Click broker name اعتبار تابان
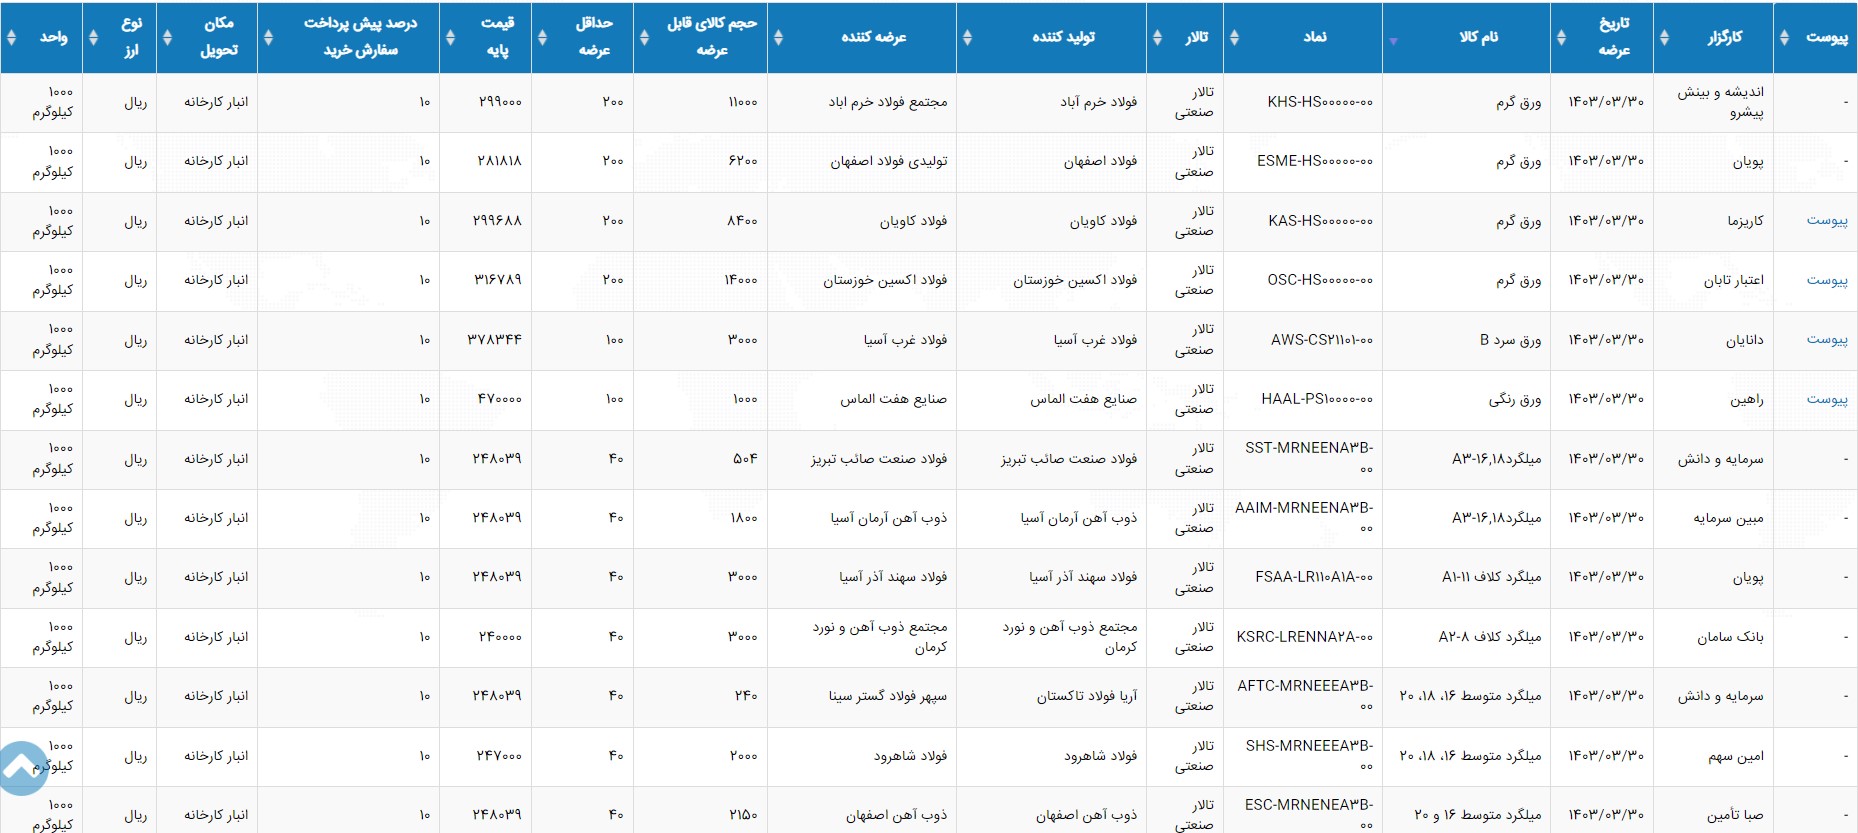The image size is (1858, 833). [x=1734, y=280]
